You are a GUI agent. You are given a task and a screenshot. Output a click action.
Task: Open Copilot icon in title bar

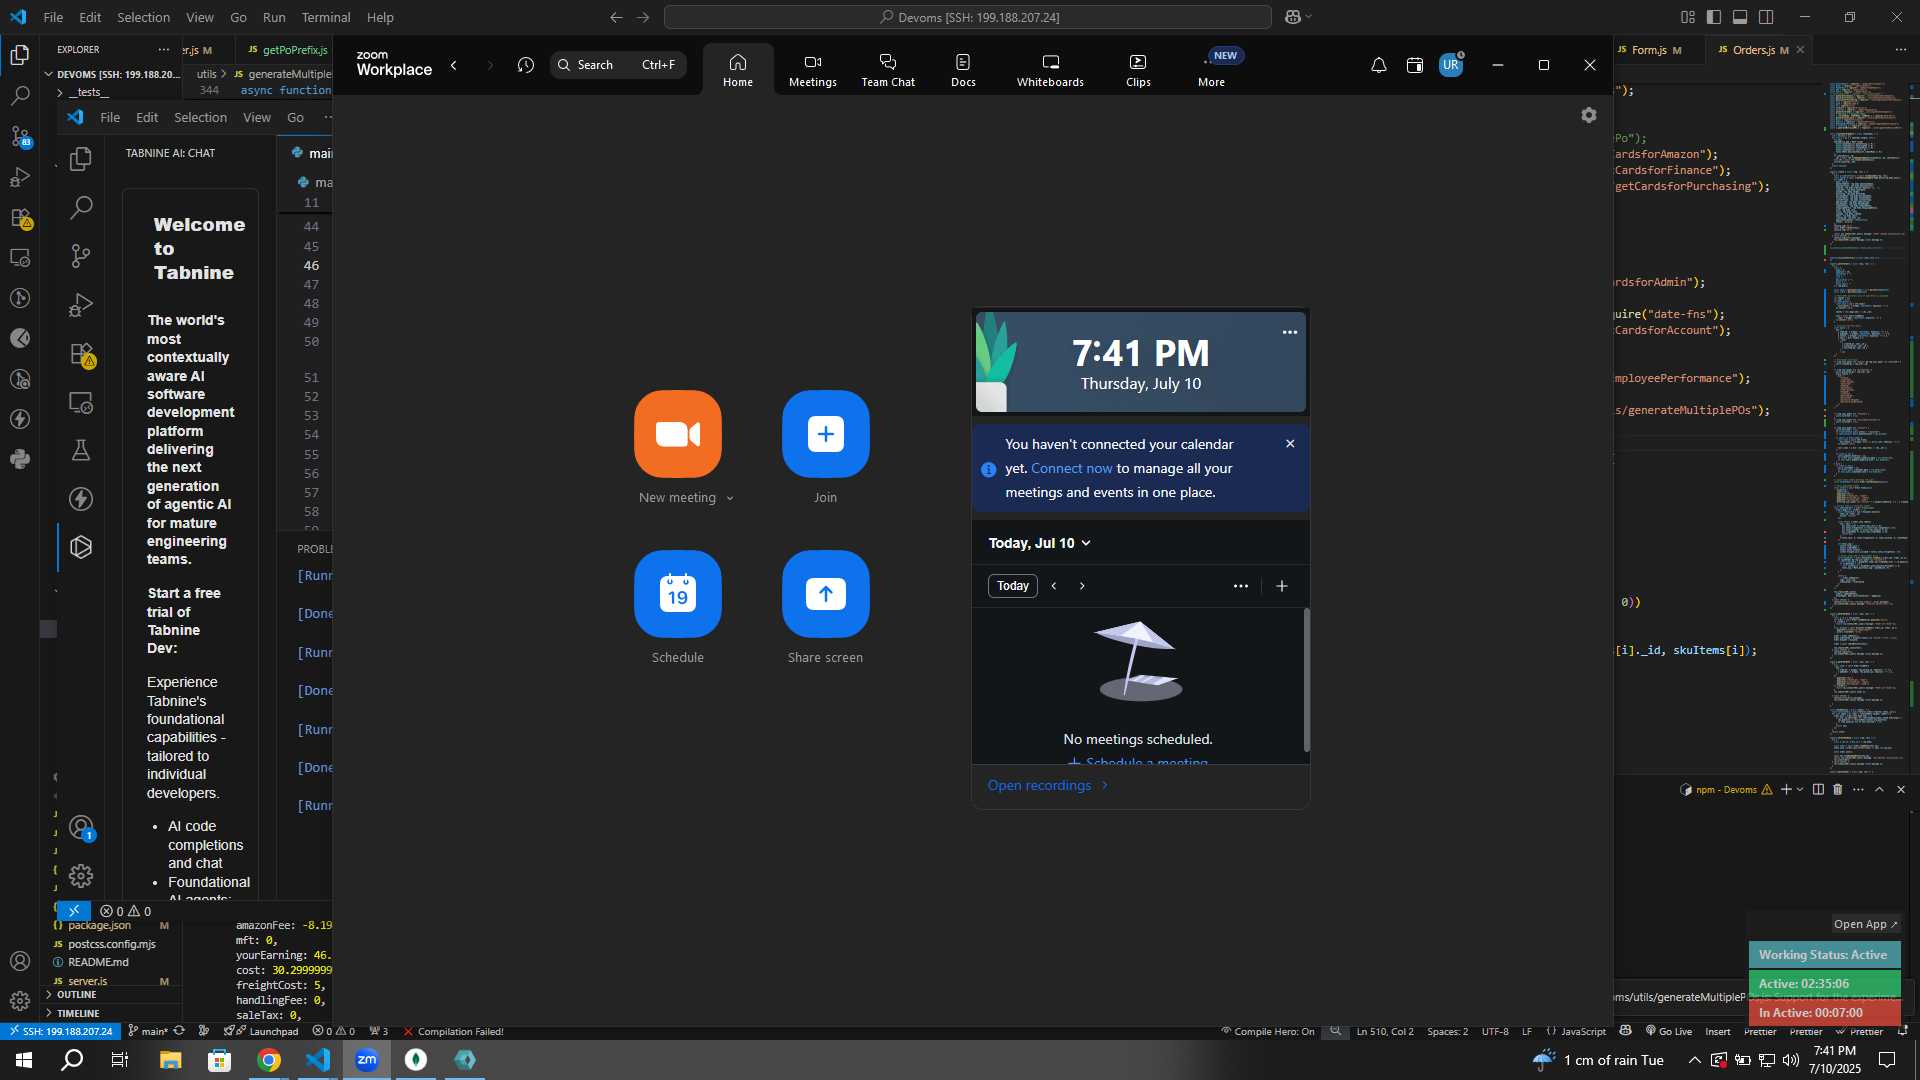(1292, 17)
